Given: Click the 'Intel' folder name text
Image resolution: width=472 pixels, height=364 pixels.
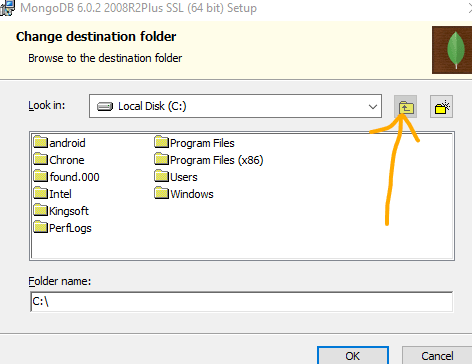Looking at the screenshot, I should pos(60,194).
